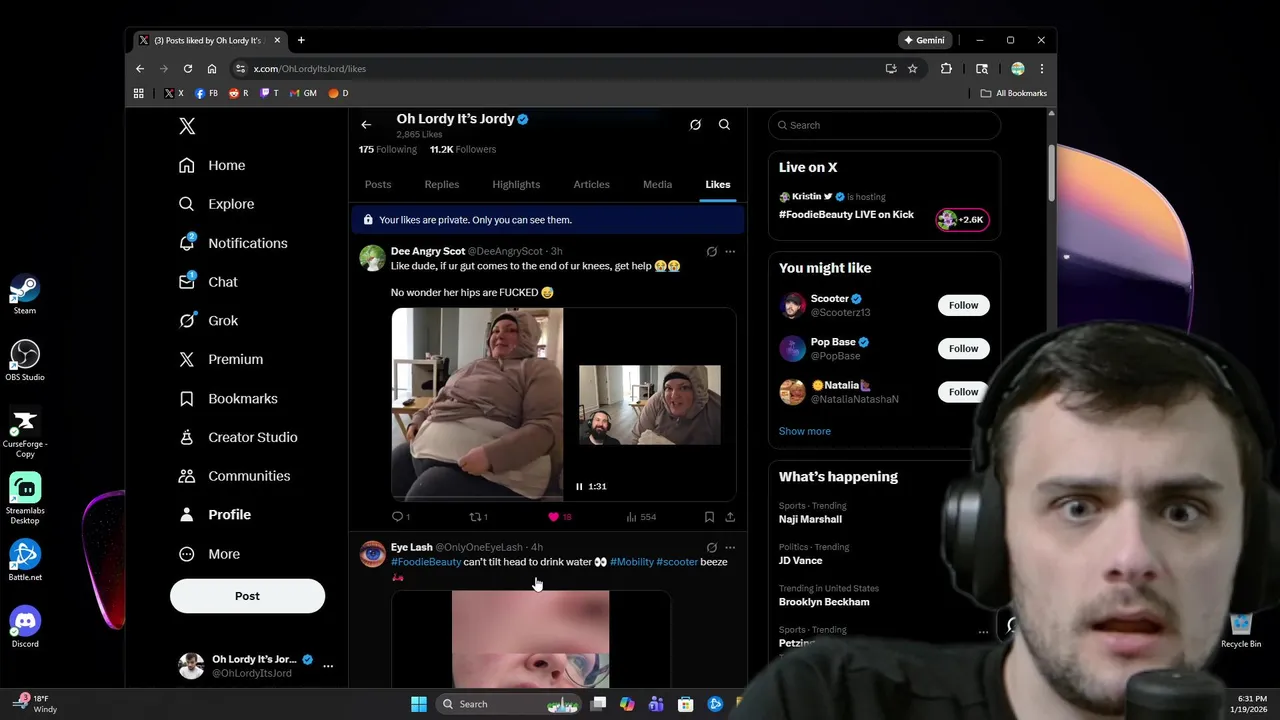
Task: Click the X search field
Action: [885, 125]
